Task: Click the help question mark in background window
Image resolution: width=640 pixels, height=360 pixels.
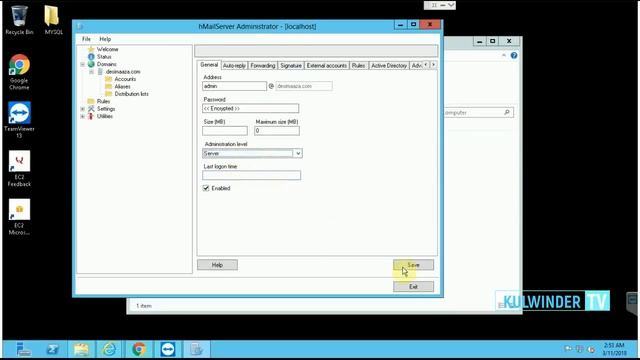Action: pos(514,56)
